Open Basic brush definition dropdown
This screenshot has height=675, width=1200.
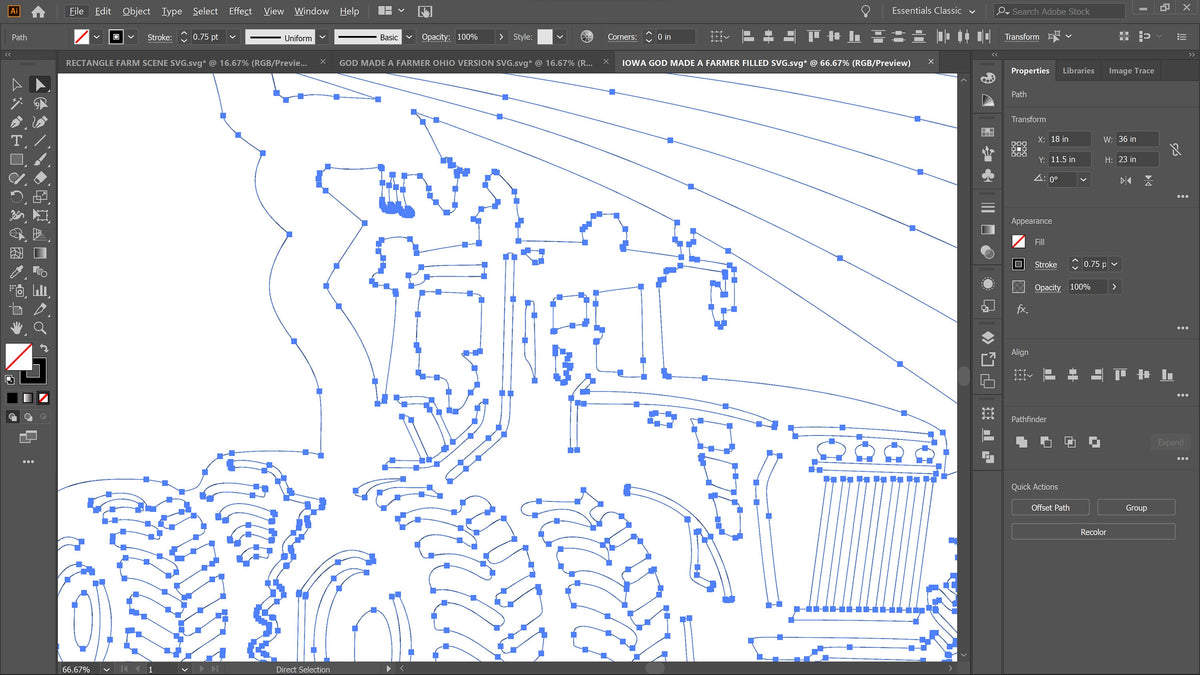(x=409, y=37)
